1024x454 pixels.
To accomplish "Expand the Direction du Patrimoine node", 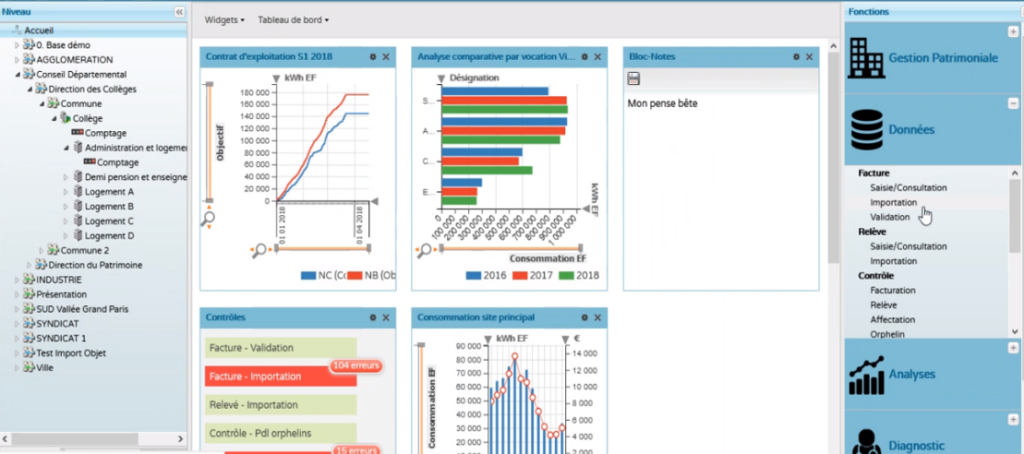I will click(x=29, y=265).
